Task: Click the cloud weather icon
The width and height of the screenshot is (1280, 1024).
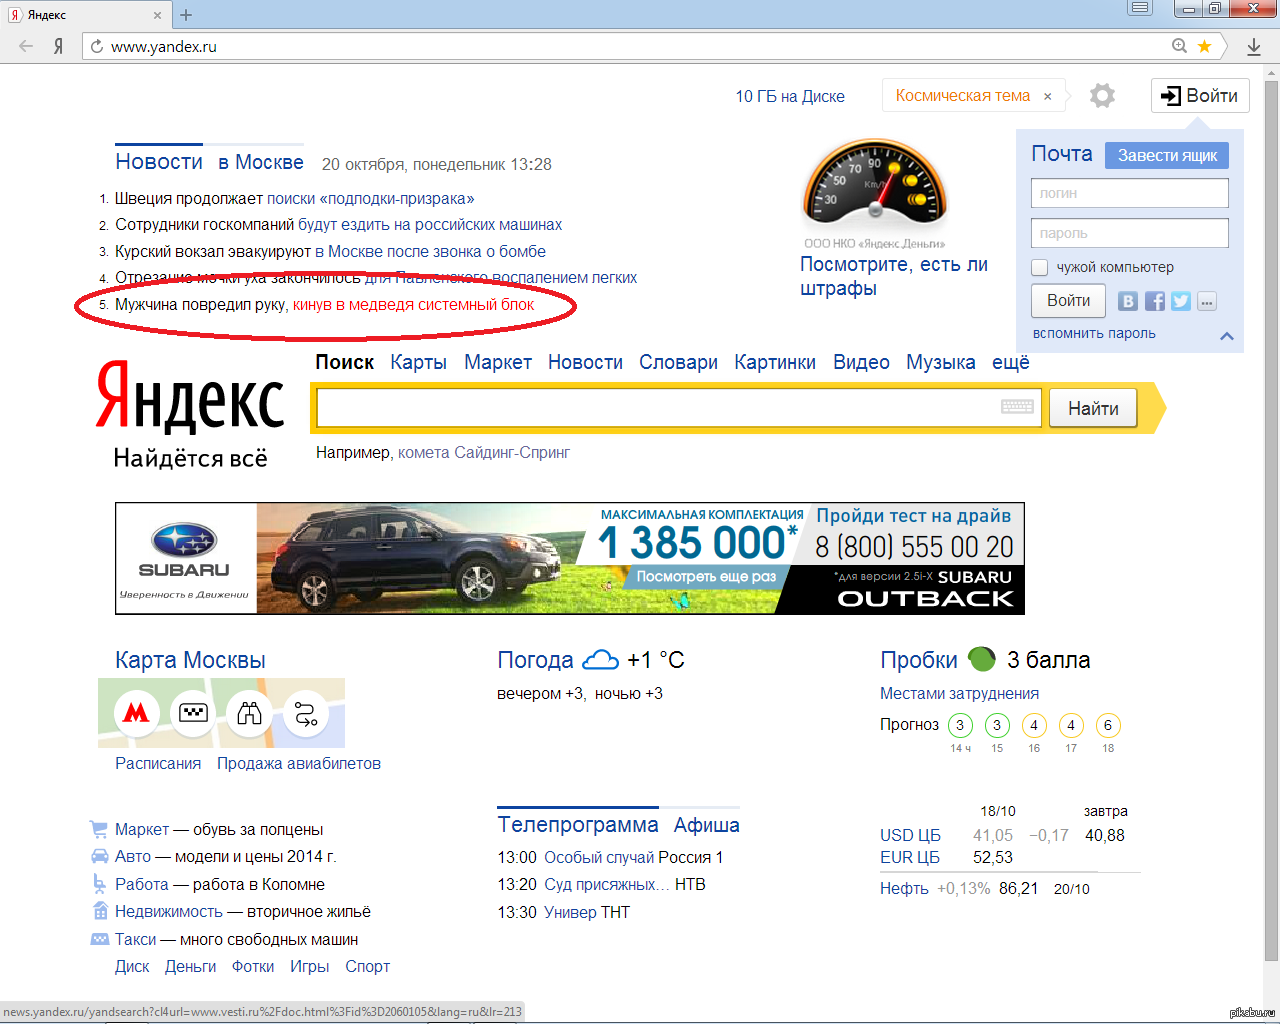Action: tap(600, 659)
